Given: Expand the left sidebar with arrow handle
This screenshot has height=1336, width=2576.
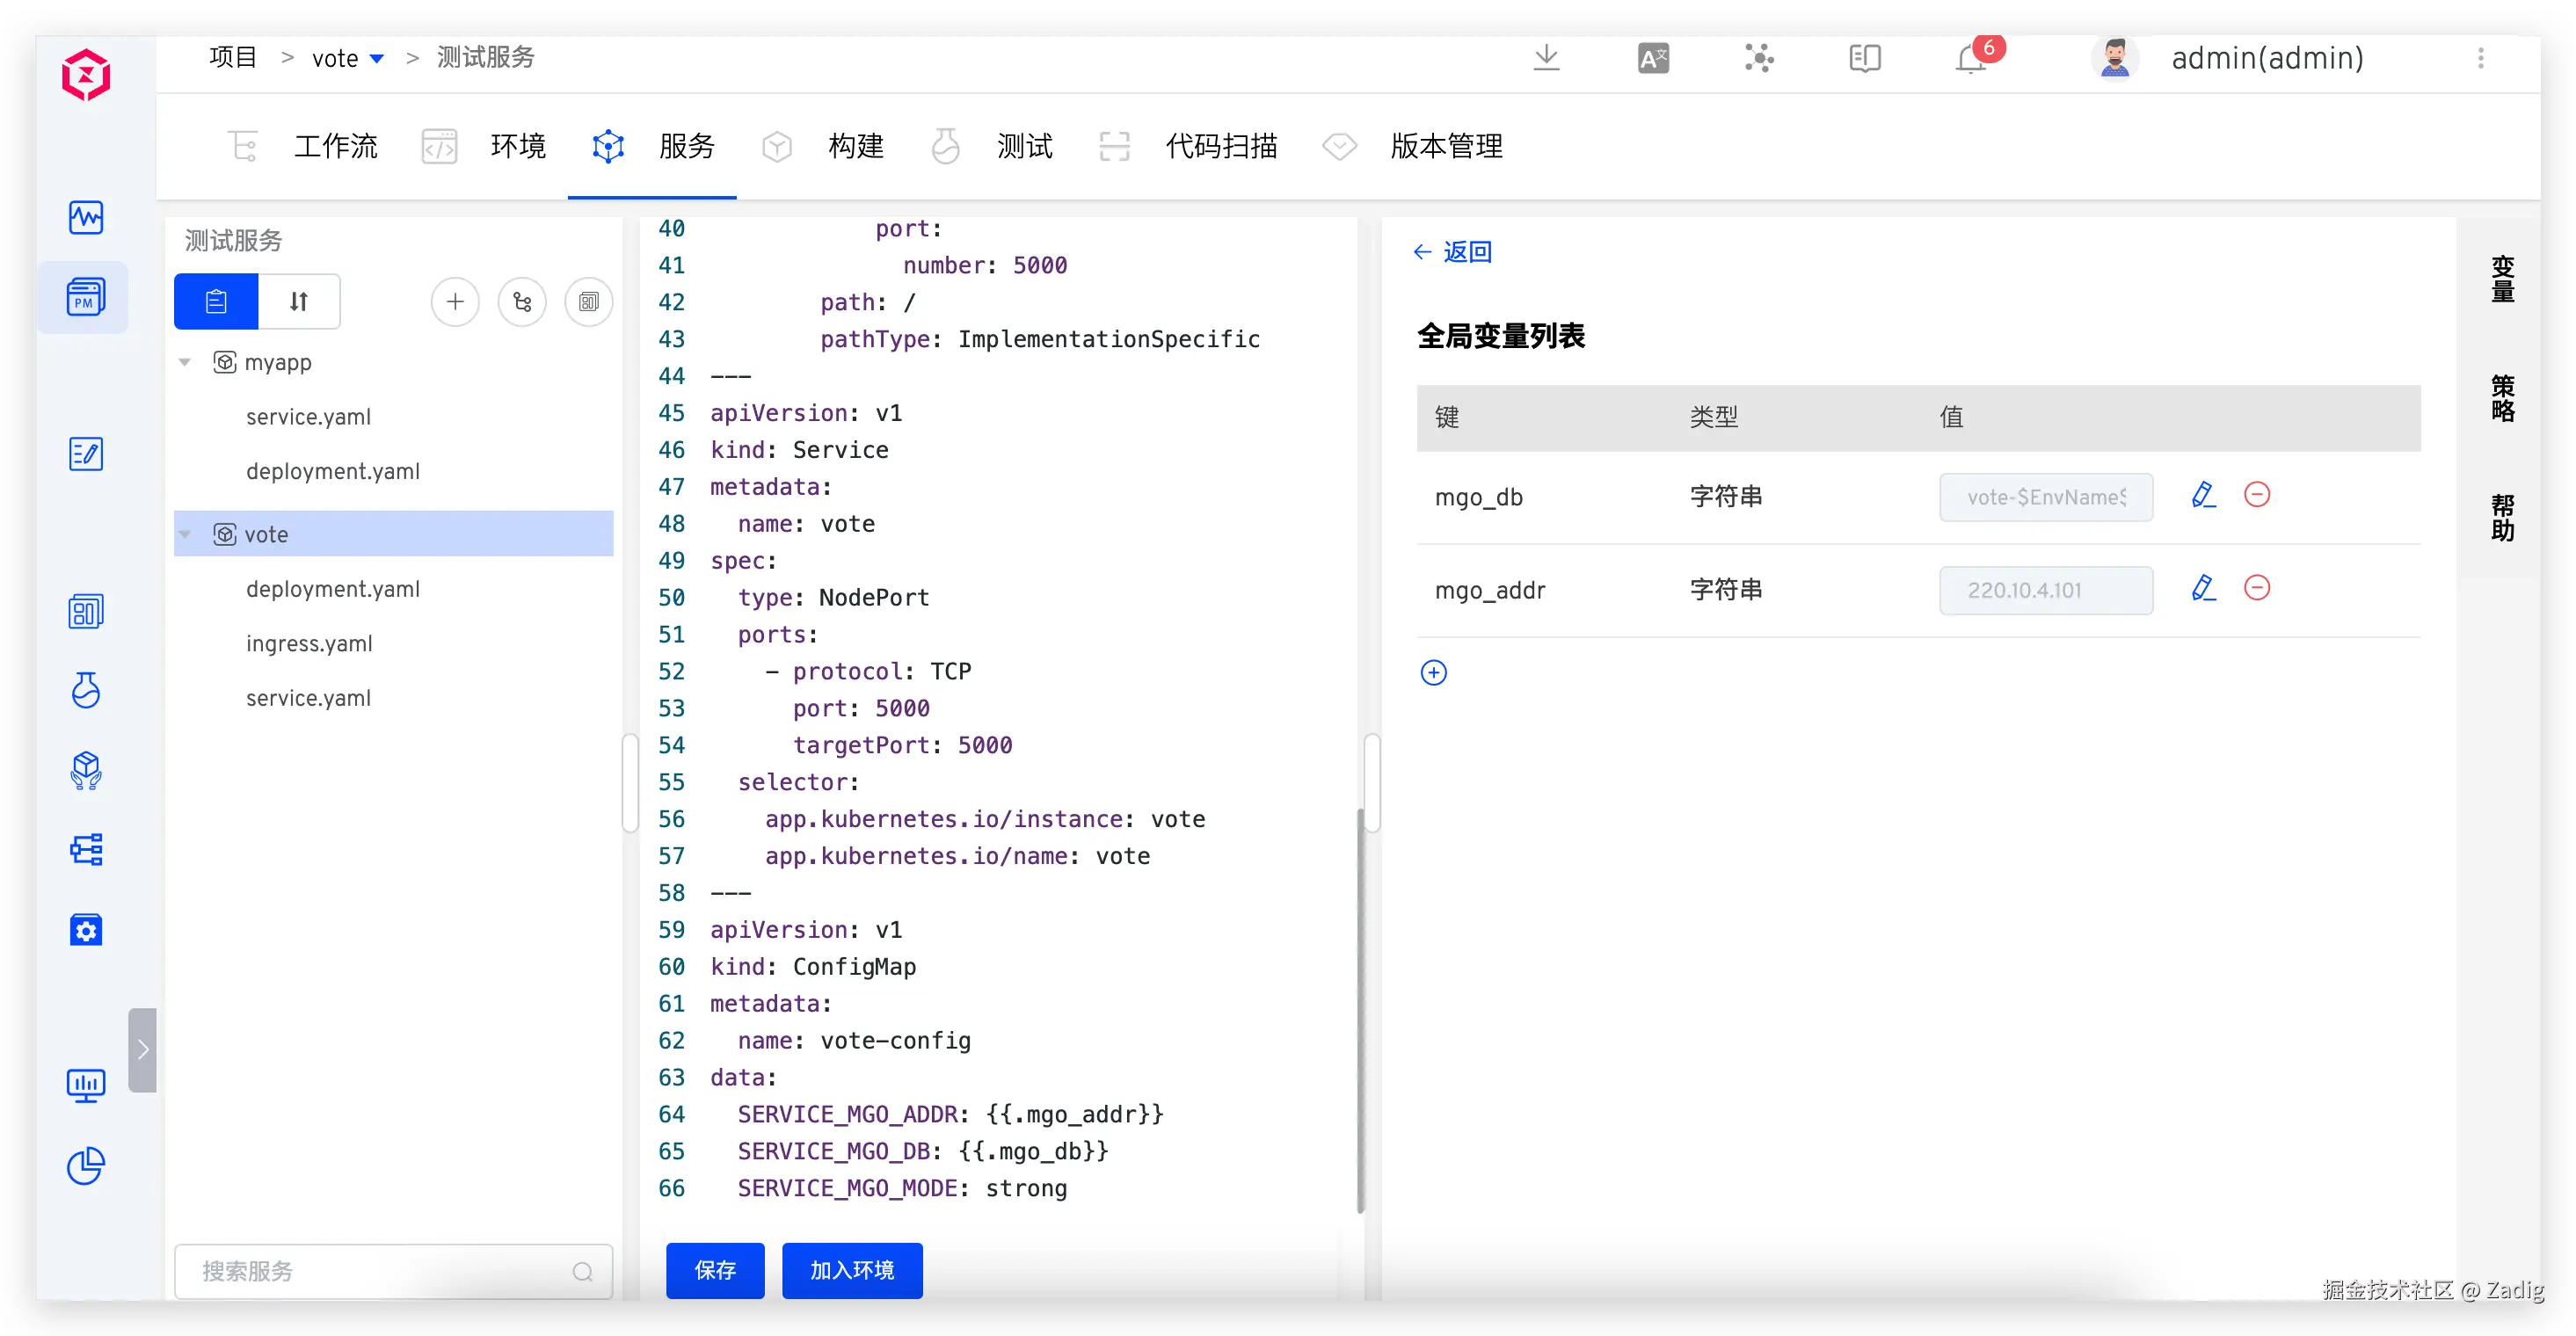Looking at the screenshot, I should (143, 1049).
